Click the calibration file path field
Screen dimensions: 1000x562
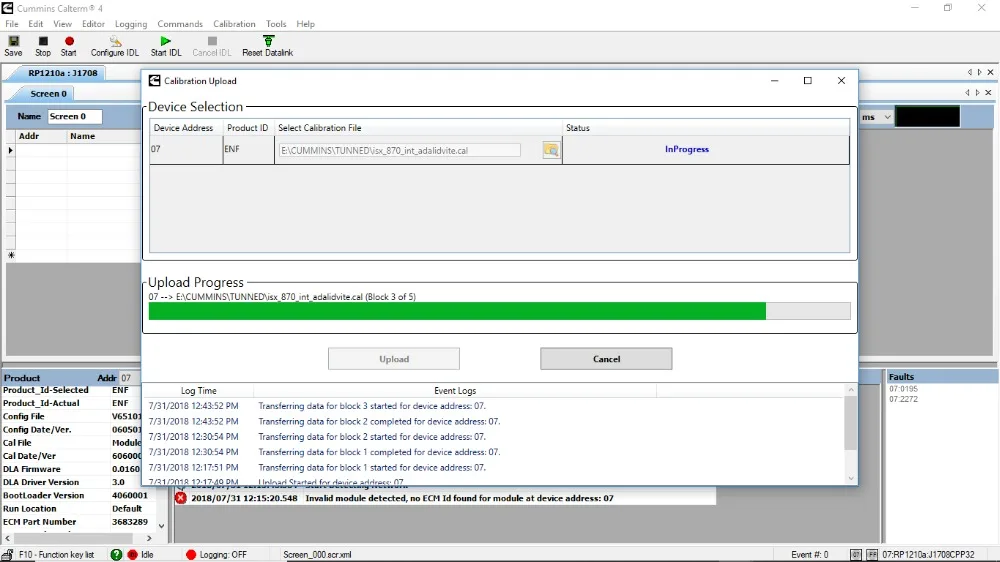pyautogui.click(x=399, y=151)
